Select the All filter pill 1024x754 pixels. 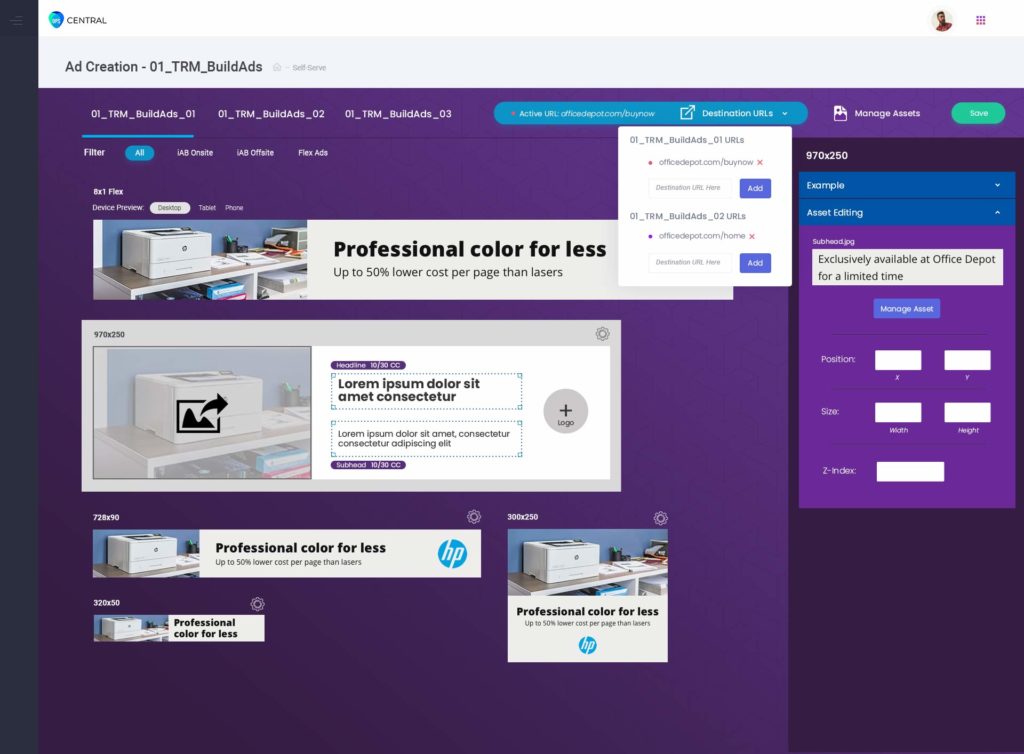[x=139, y=153]
